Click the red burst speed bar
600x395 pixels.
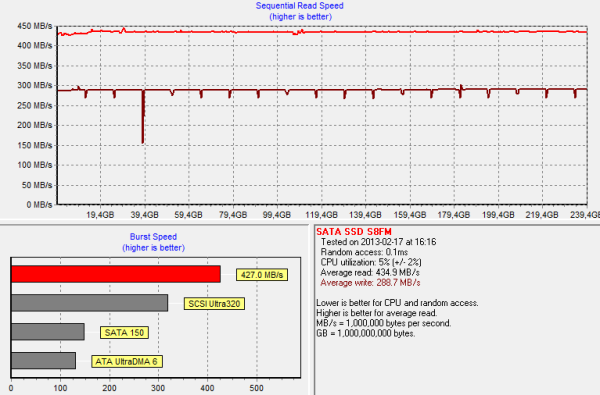tap(116, 274)
